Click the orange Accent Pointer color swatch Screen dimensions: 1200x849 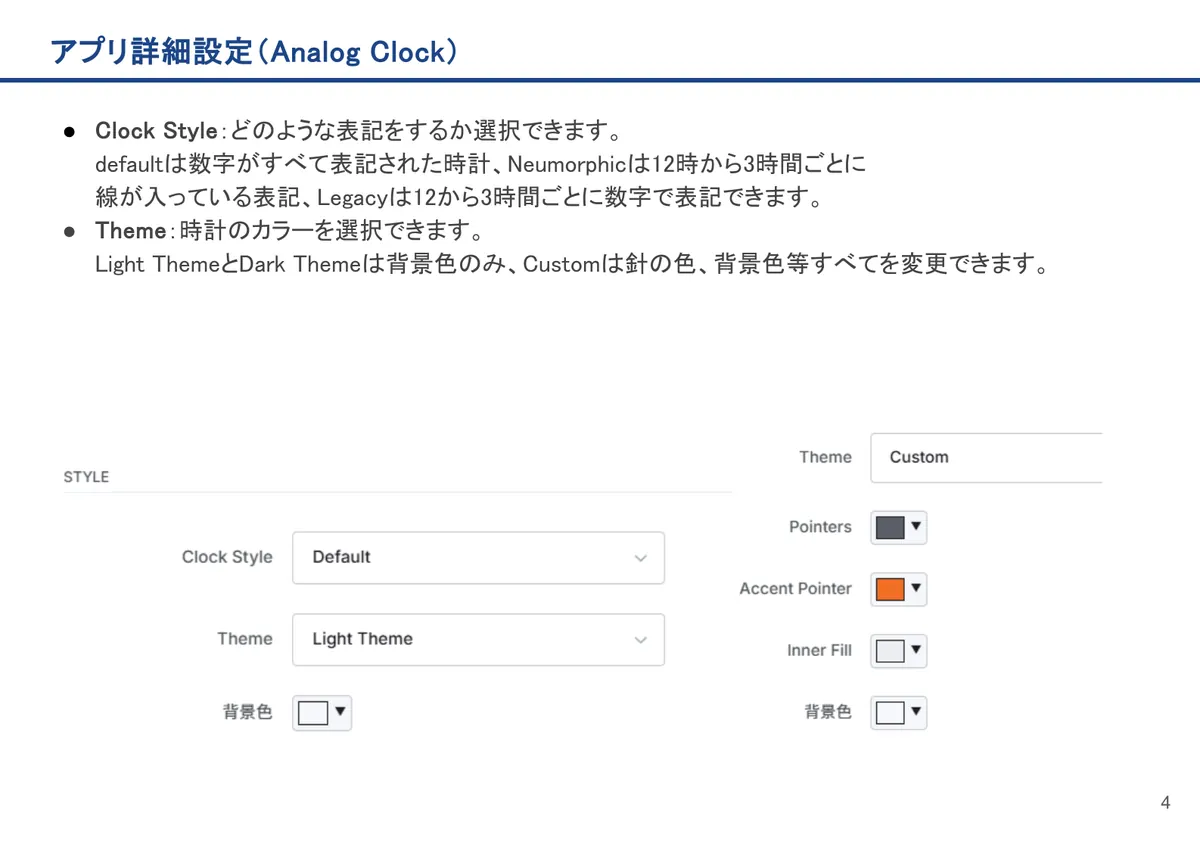point(898,589)
